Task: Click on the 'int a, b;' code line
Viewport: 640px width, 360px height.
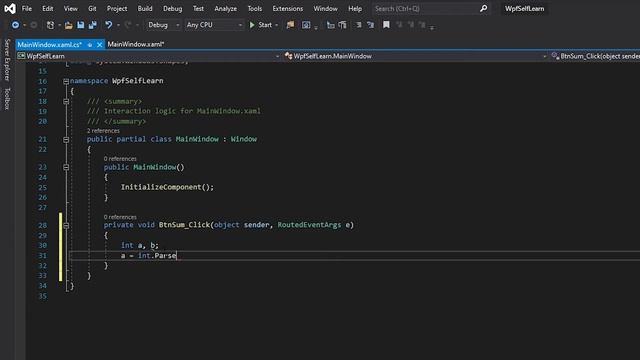Action: coord(140,245)
